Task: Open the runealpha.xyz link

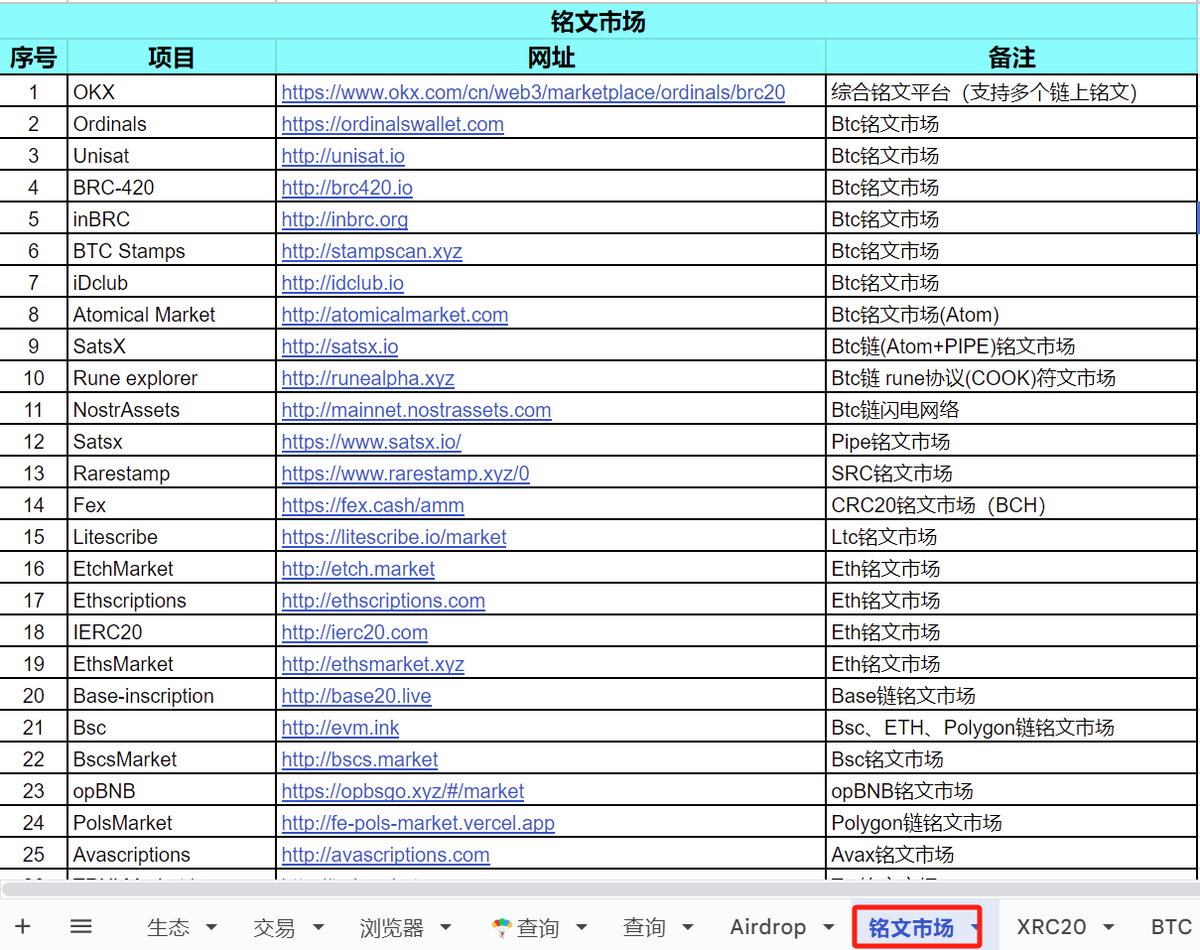Action: (x=367, y=378)
